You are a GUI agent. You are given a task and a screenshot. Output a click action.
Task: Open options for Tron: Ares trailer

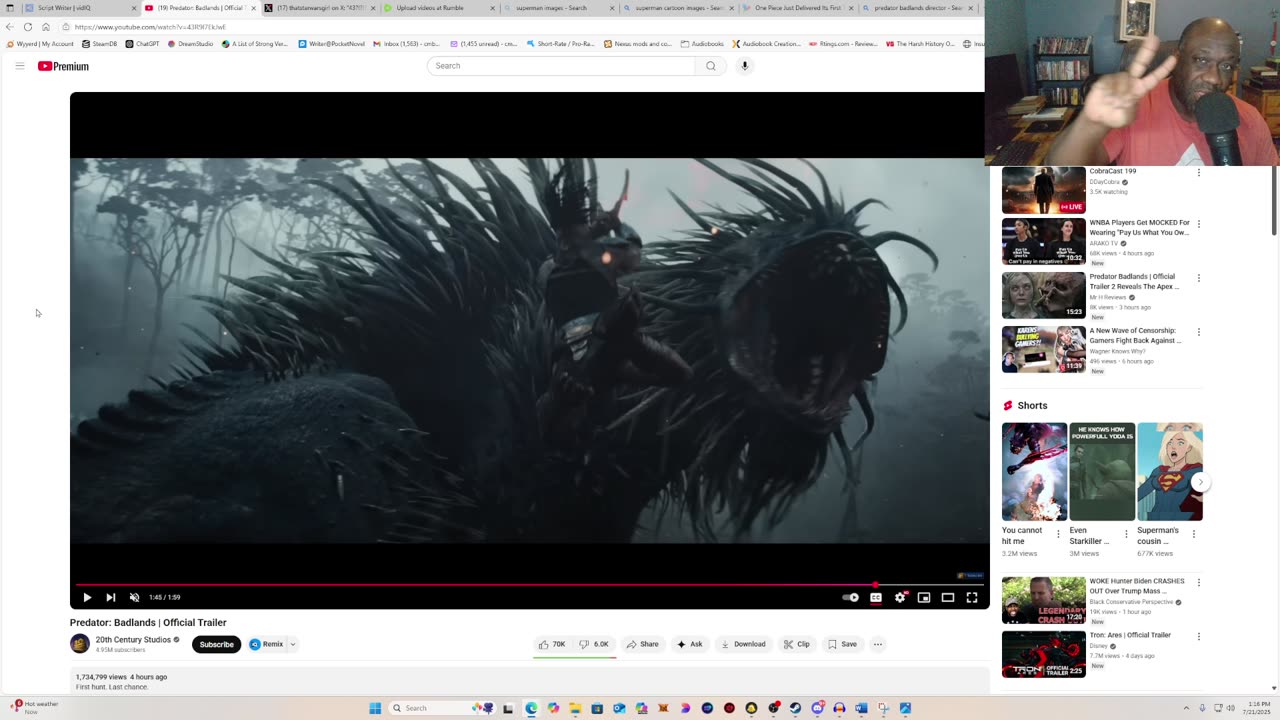(1199, 636)
